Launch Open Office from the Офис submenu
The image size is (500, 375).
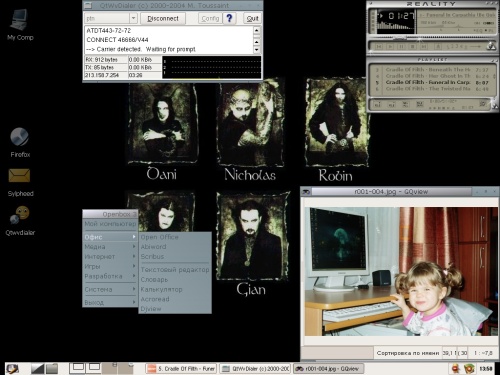pyautogui.click(x=175, y=237)
